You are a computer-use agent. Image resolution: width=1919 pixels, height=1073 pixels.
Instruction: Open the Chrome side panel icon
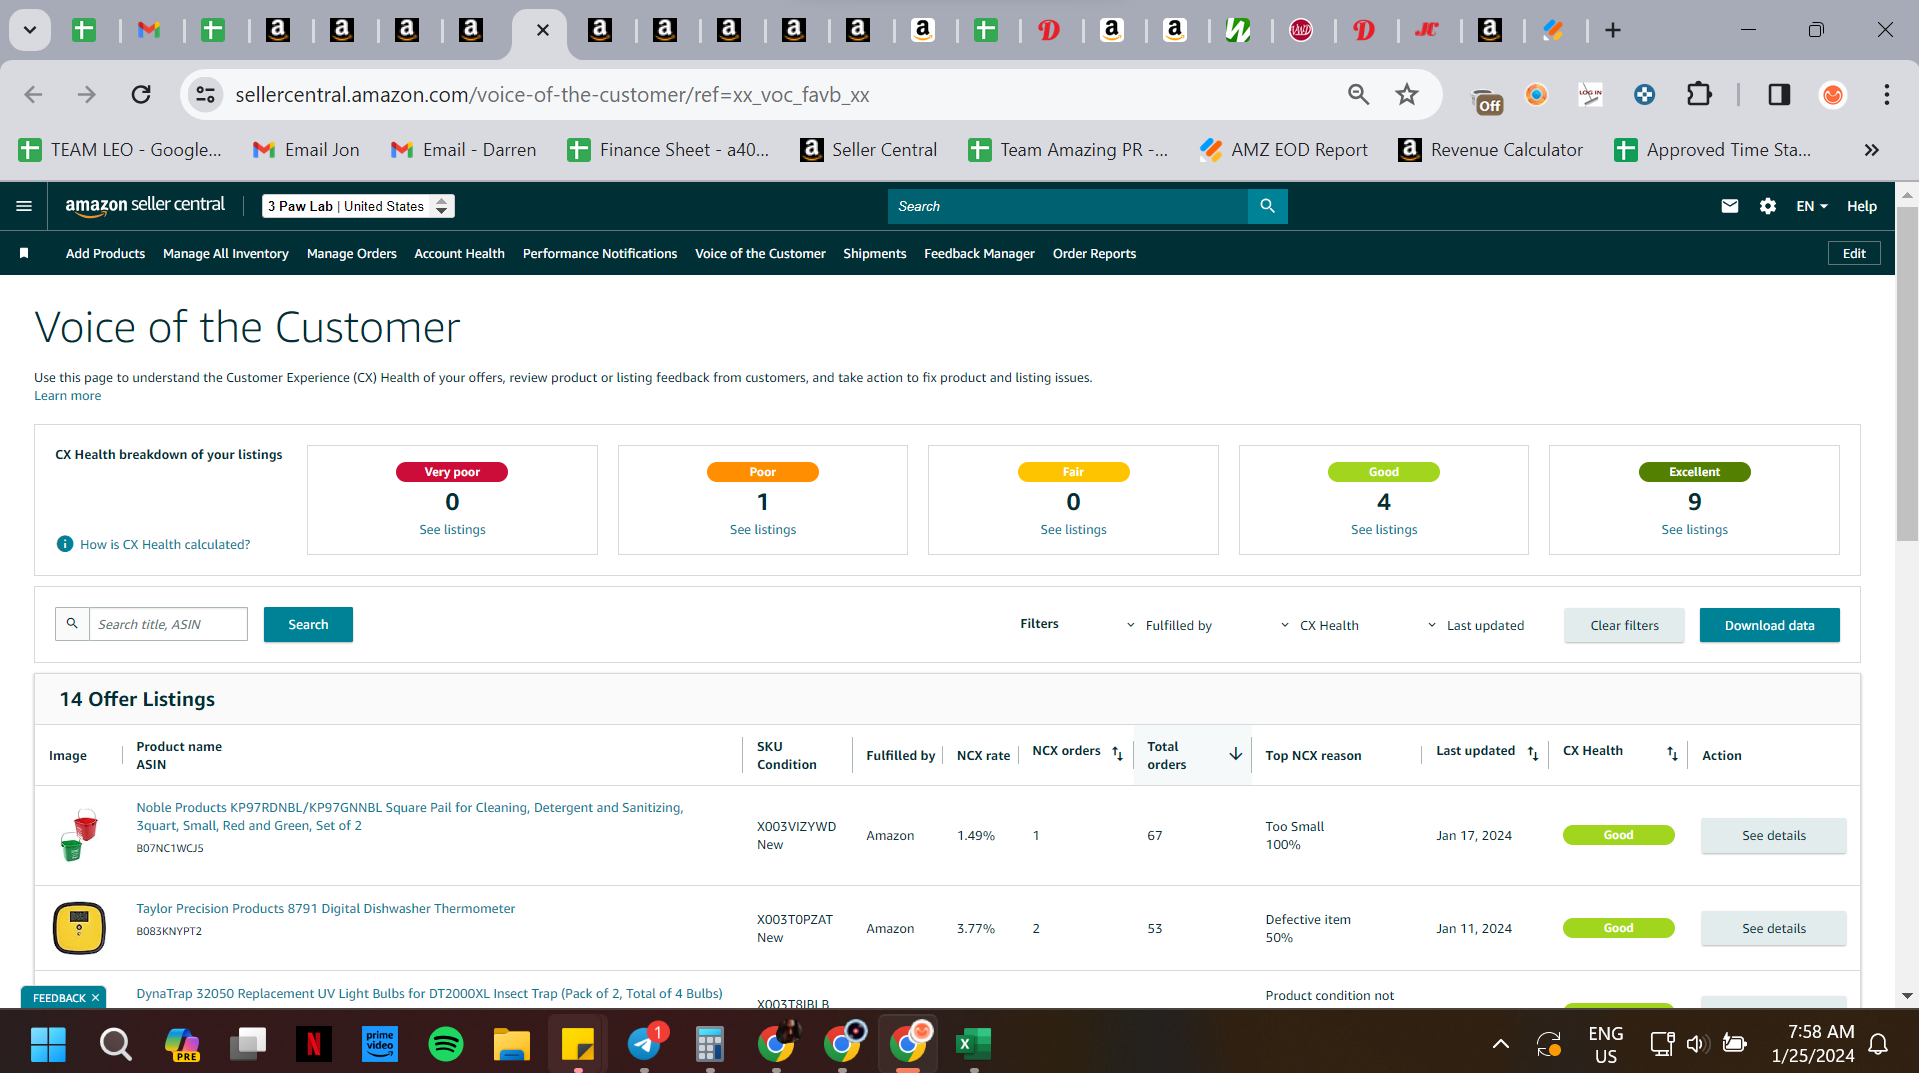click(x=1779, y=95)
